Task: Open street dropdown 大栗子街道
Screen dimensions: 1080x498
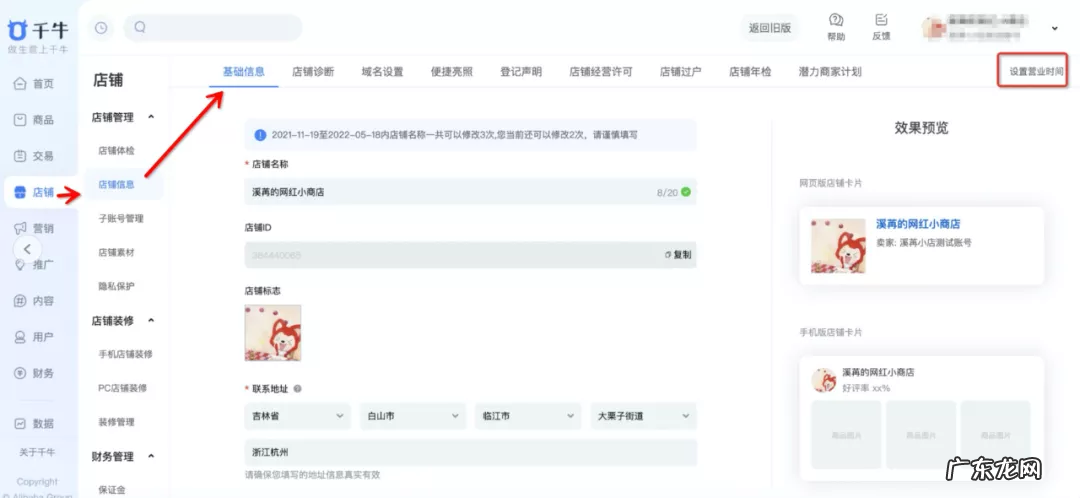Action: pos(643,416)
